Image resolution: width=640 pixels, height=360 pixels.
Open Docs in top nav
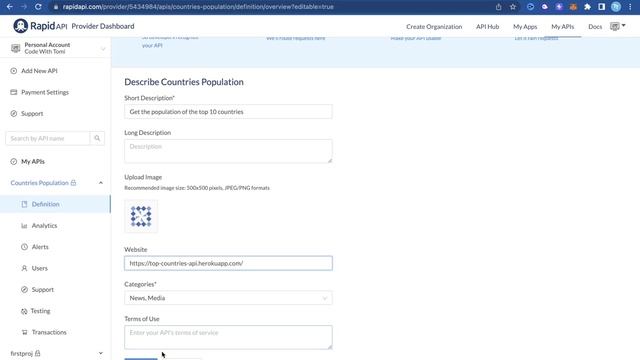tap(595, 27)
